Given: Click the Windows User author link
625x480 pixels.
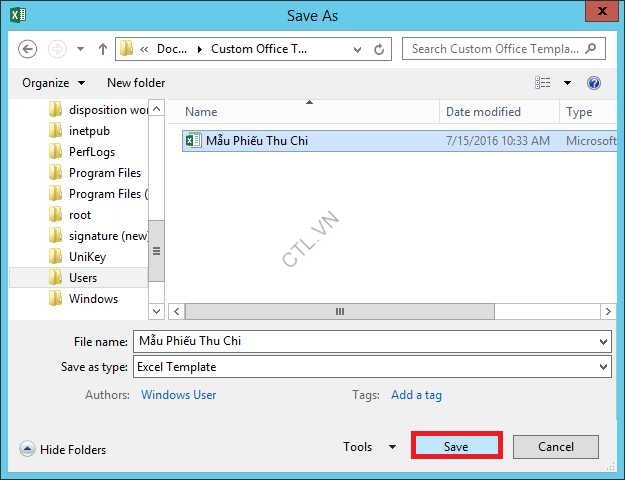Looking at the screenshot, I should click(179, 395).
